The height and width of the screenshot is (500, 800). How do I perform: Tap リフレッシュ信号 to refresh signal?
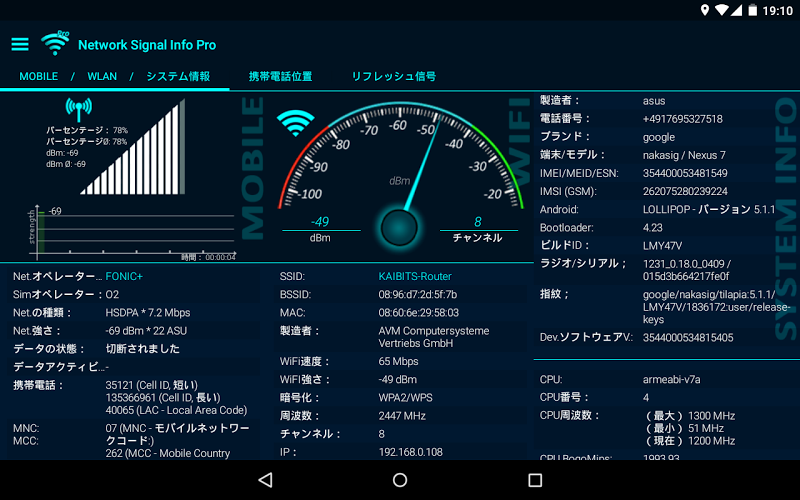click(393, 77)
